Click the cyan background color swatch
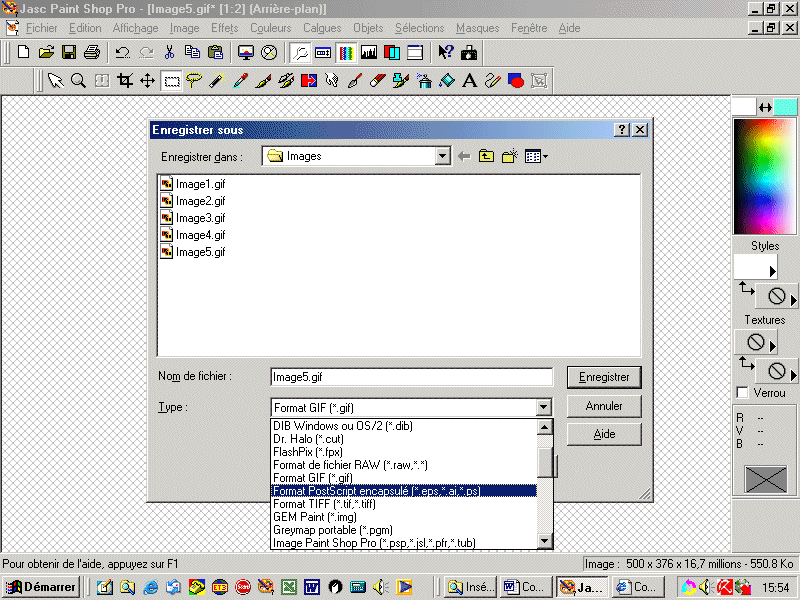 tap(785, 107)
